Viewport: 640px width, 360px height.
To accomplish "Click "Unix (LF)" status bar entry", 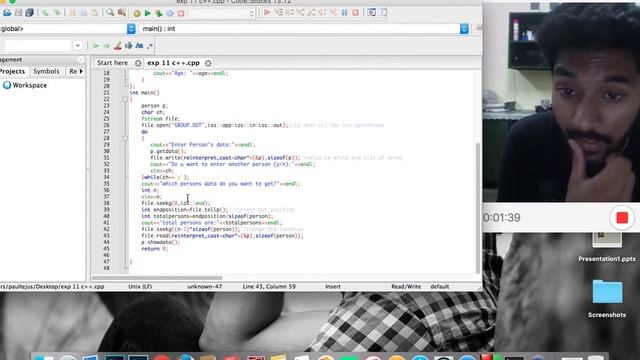I will 140,287.
